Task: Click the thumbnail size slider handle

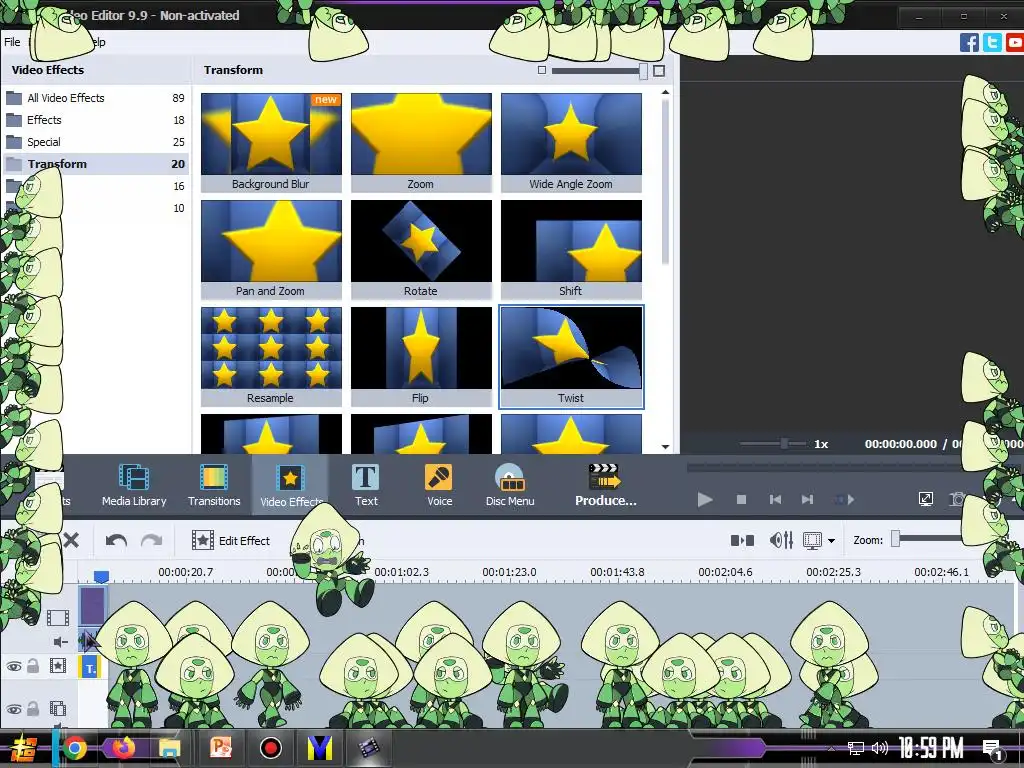Action: 643,71
